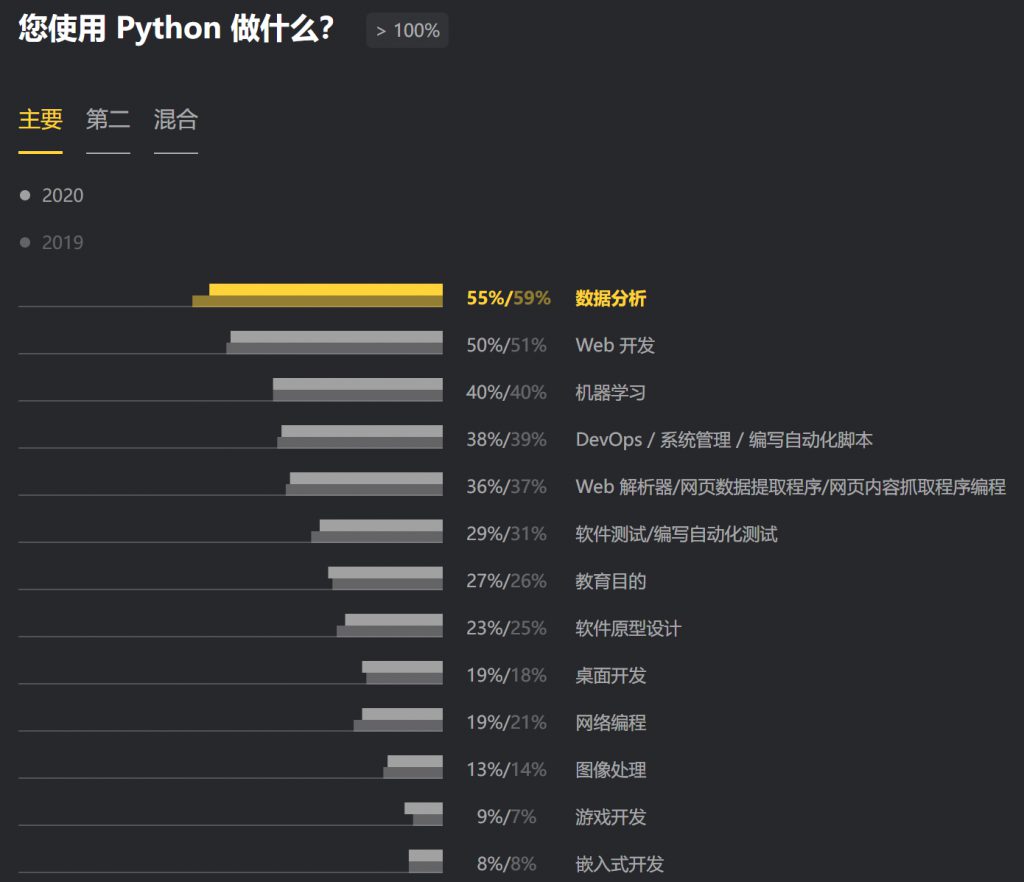The height and width of the screenshot is (882, 1024).
Task: Click the 19%/21% value
Action: [506, 723]
